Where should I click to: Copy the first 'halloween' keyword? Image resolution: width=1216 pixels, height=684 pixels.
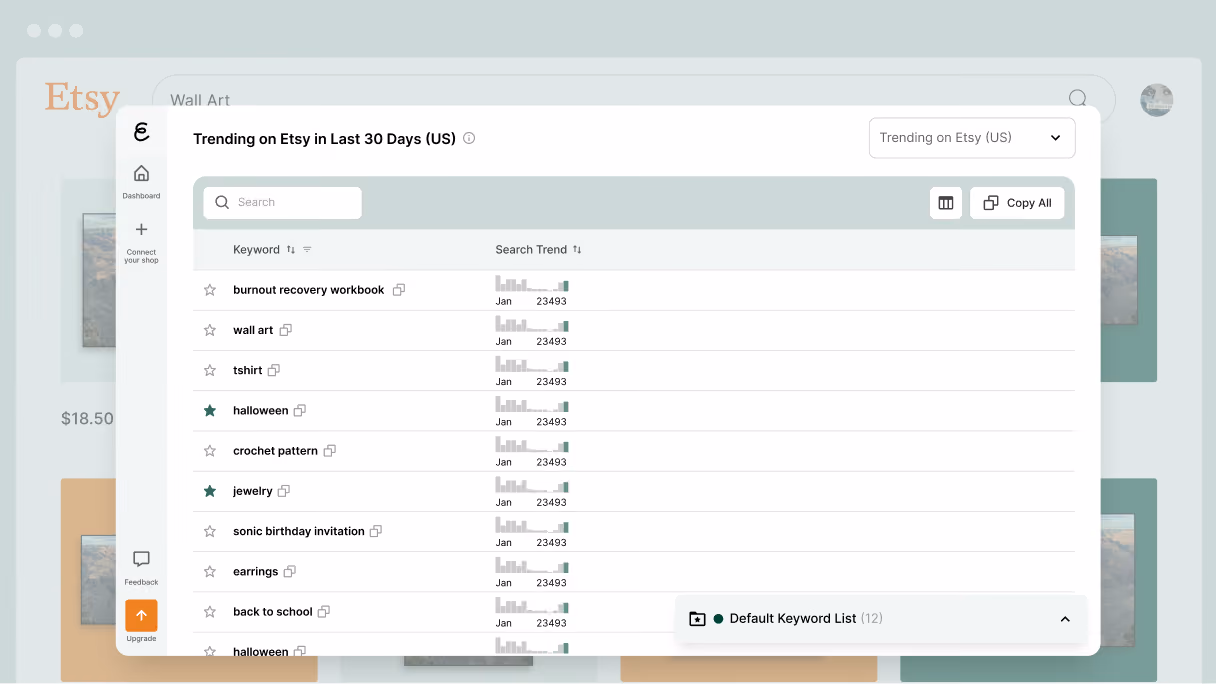(x=300, y=411)
